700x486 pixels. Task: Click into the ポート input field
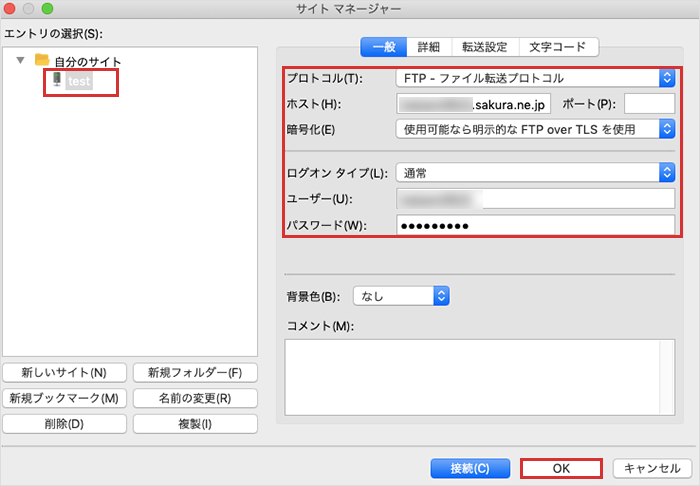649,103
